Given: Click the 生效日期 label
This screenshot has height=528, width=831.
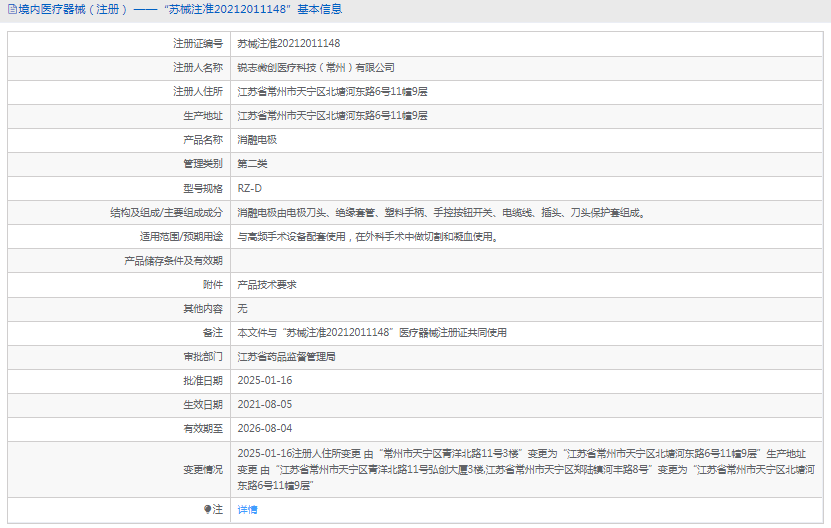Looking at the screenshot, I should (x=203, y=404).
